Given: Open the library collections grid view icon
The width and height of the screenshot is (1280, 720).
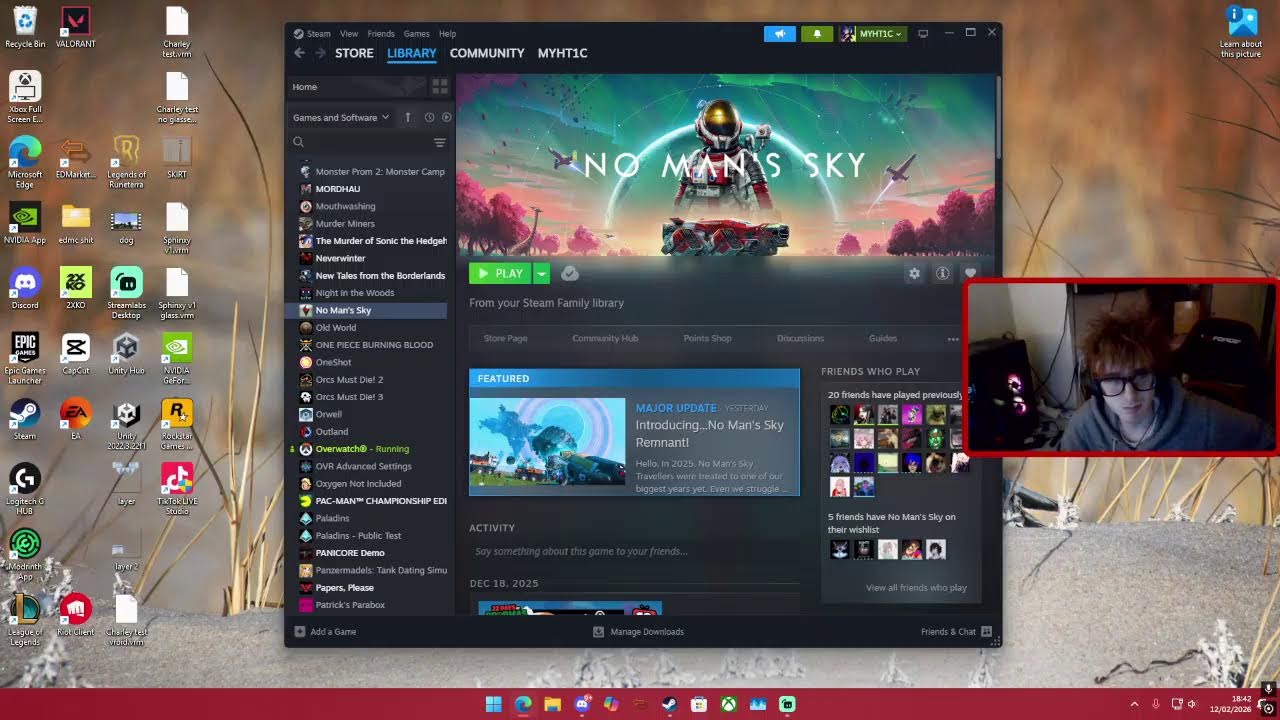Looking at the screenshot, I should point(439,87).
